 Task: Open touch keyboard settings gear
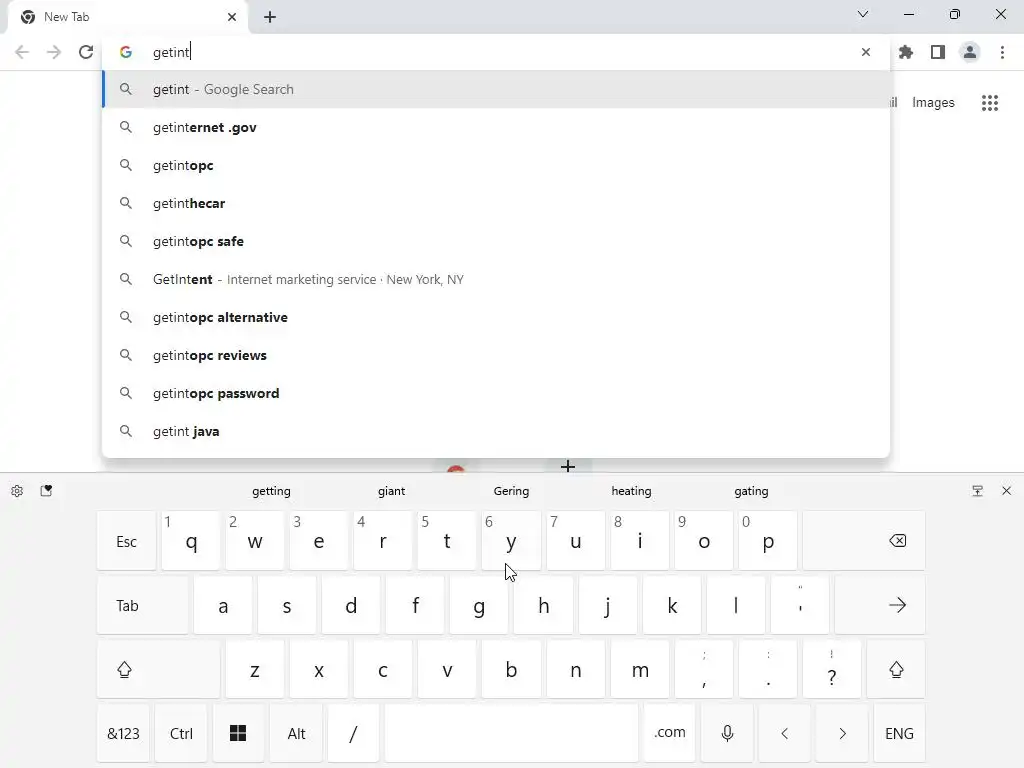17,491
